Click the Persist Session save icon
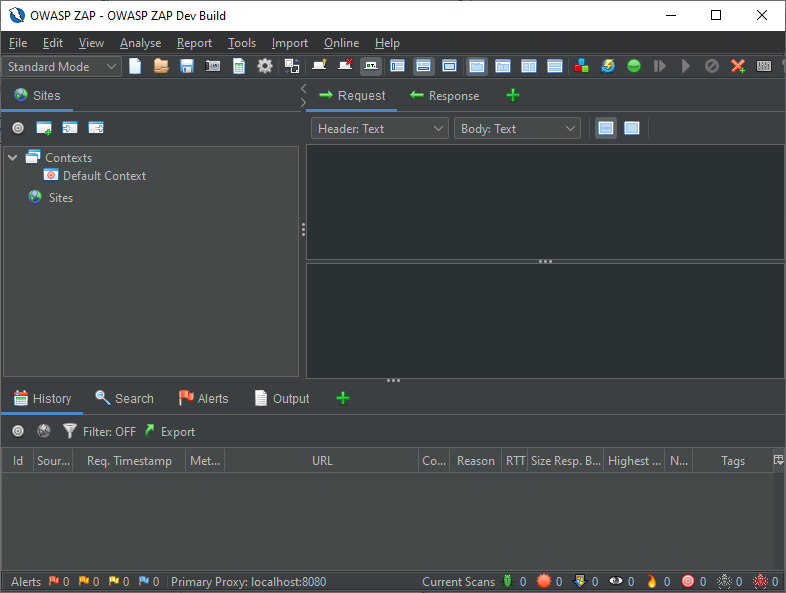786x593 pixels. click(x=187, y=66)
